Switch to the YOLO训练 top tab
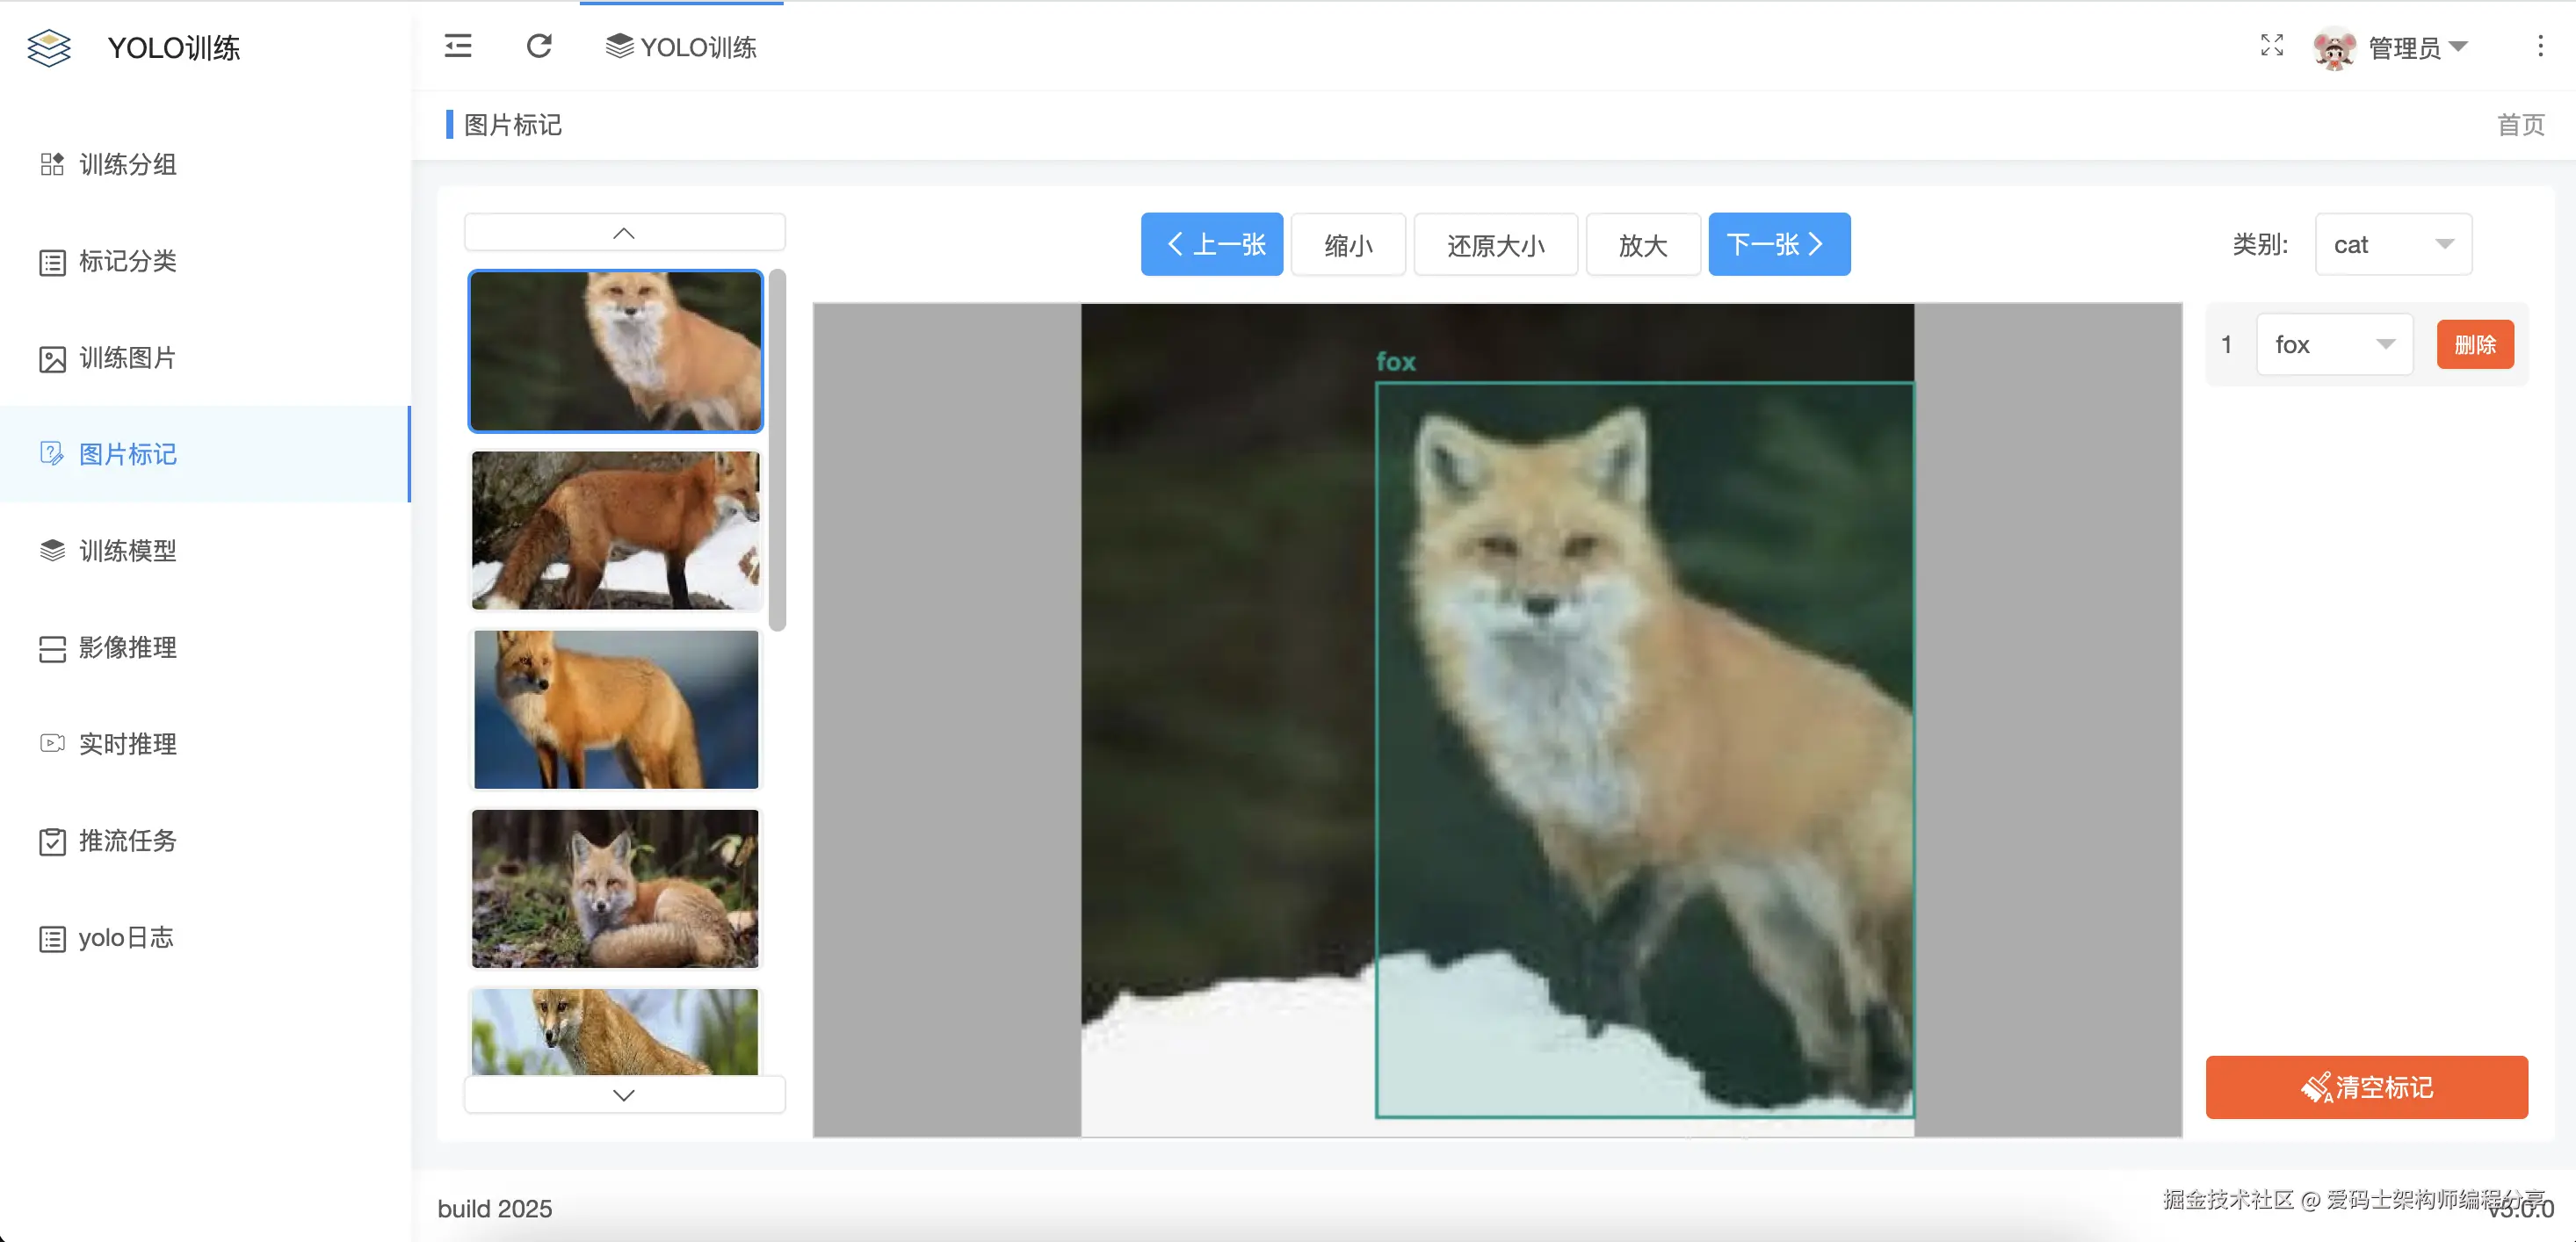Image resolution: width=2576 pixels, height=1242 pixels. point(681,47)
